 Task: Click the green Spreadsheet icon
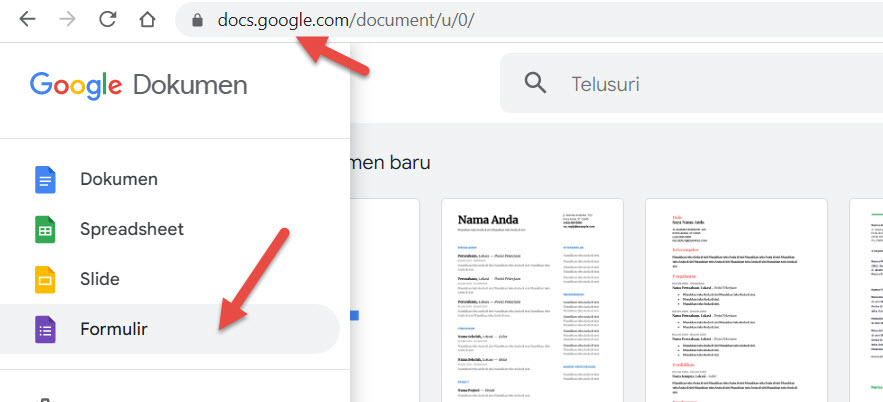tap(45, 230)
